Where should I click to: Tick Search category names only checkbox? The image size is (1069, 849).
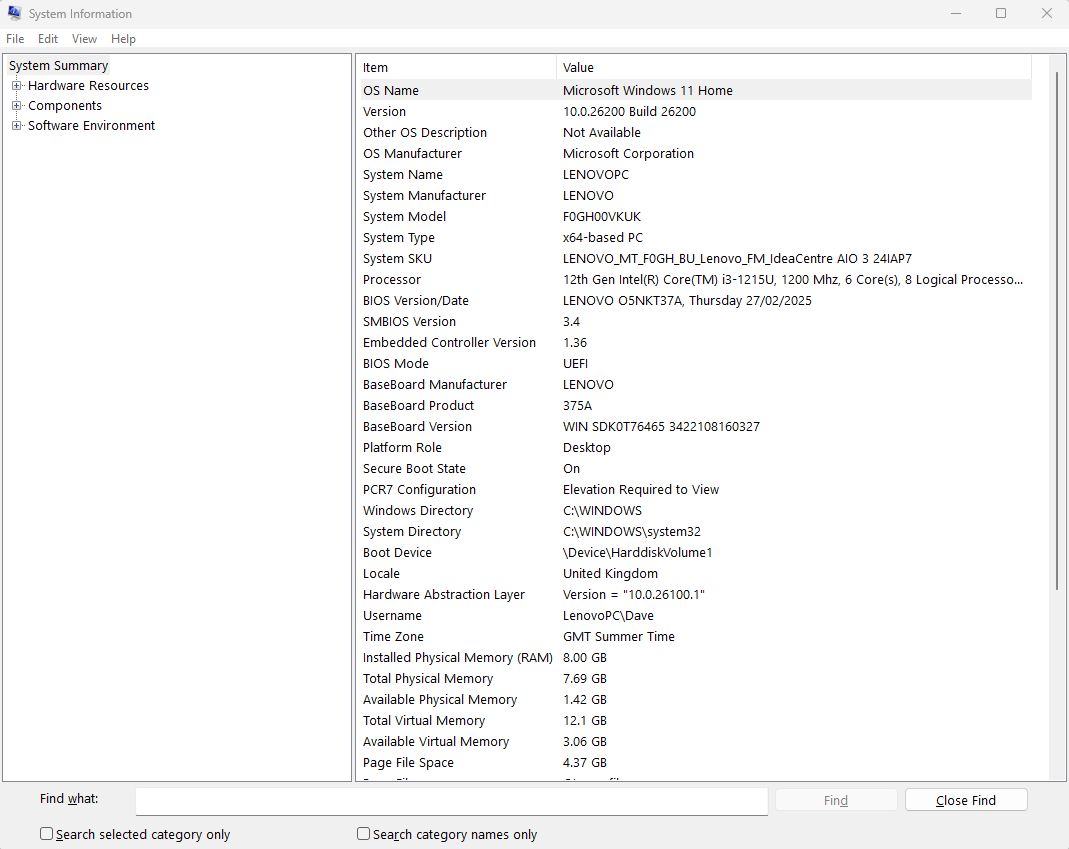[363, 833]
